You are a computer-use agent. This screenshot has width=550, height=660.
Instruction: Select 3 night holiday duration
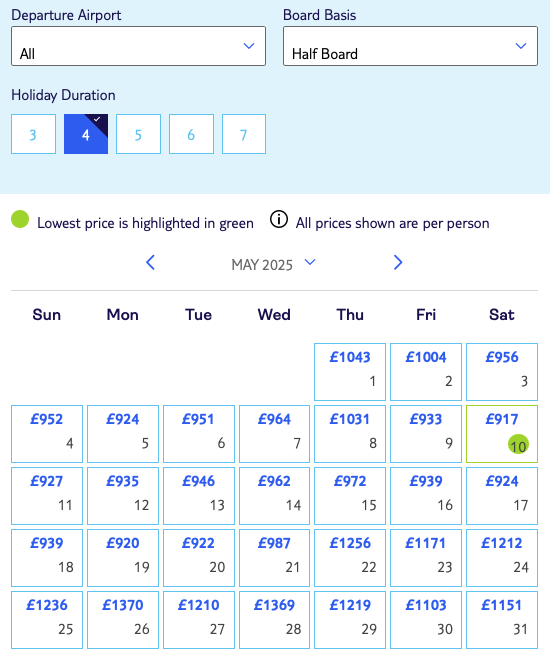coord(33,134)
